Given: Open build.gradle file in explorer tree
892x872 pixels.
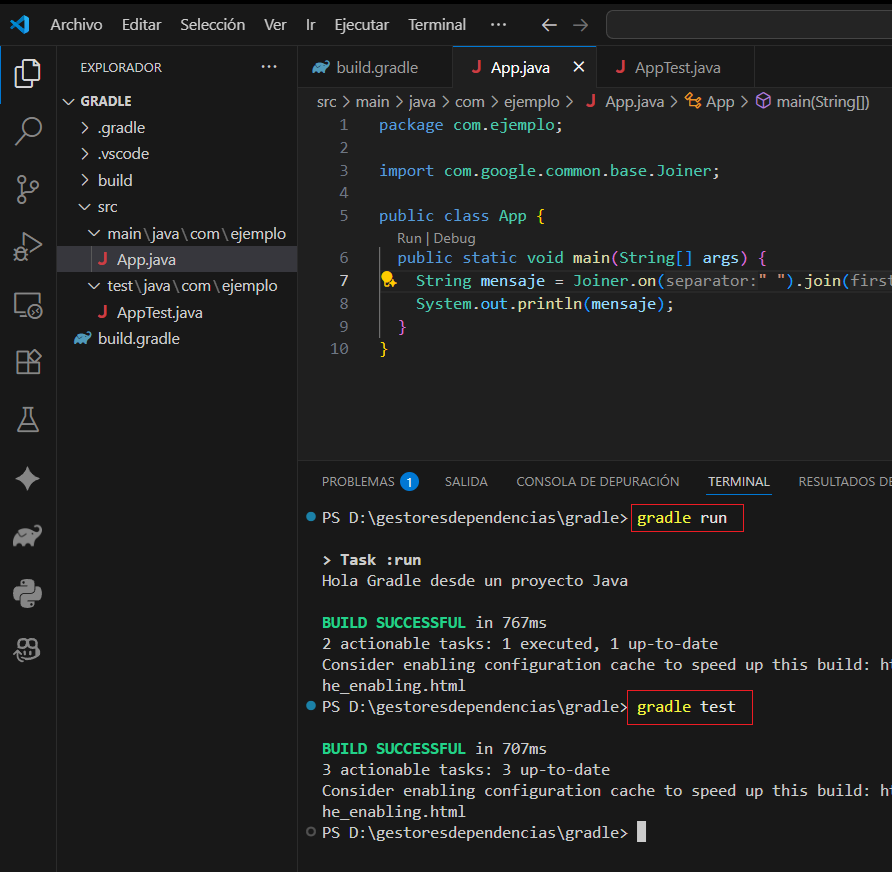Looking at the screenshot, I should [x=138, y=339].
